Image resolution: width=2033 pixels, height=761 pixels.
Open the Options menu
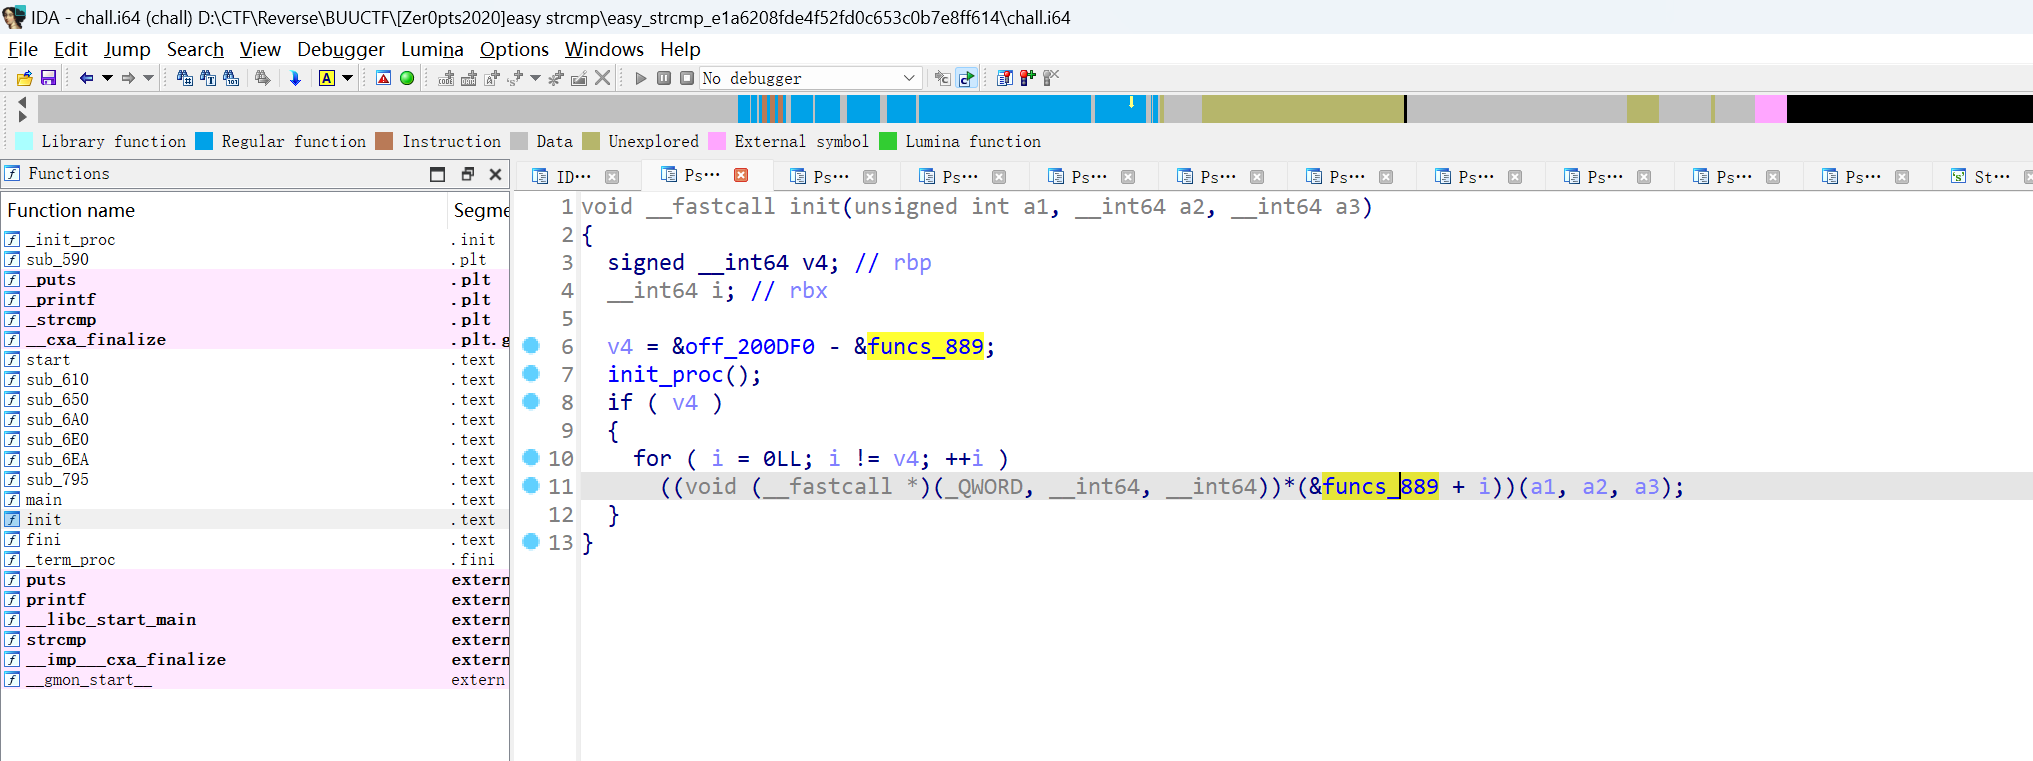(514, 49)
